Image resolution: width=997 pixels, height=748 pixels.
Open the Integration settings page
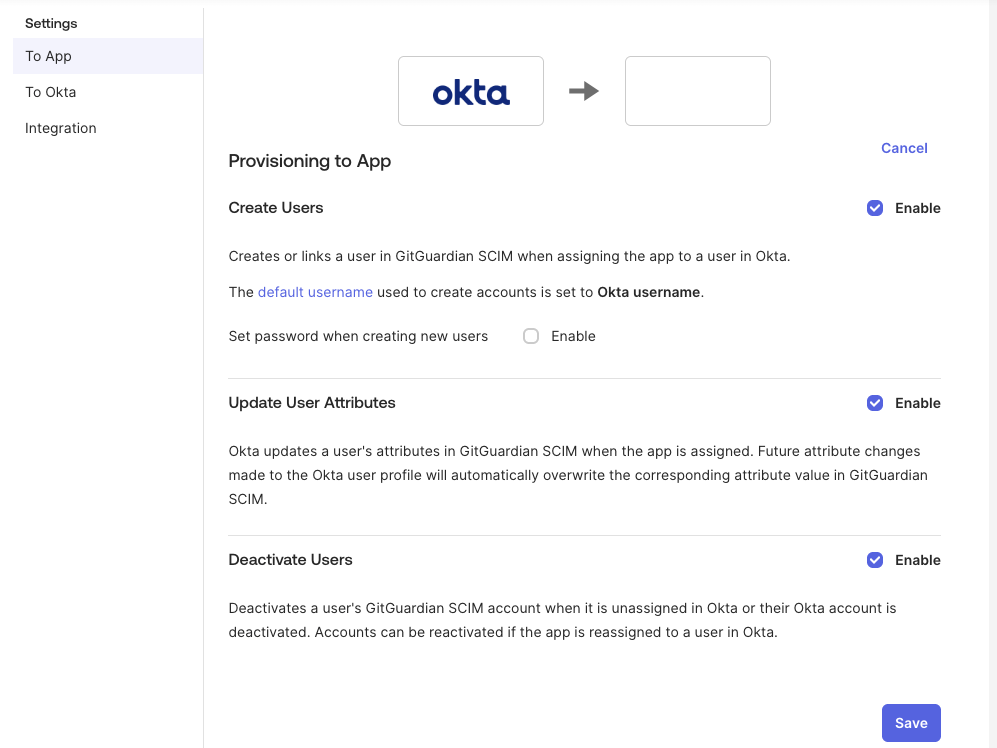pyautogui.click(x=60, y=128)
